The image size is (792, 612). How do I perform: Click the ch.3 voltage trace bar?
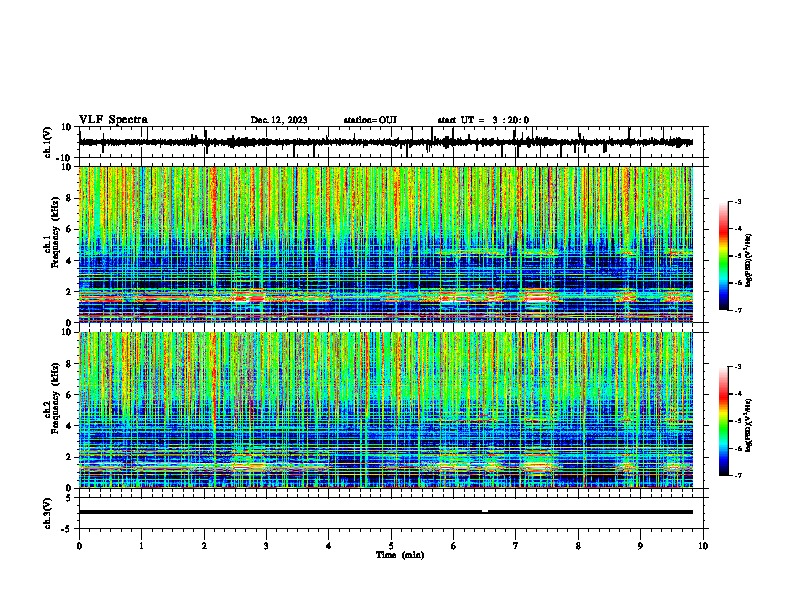[x=385, y=512]
